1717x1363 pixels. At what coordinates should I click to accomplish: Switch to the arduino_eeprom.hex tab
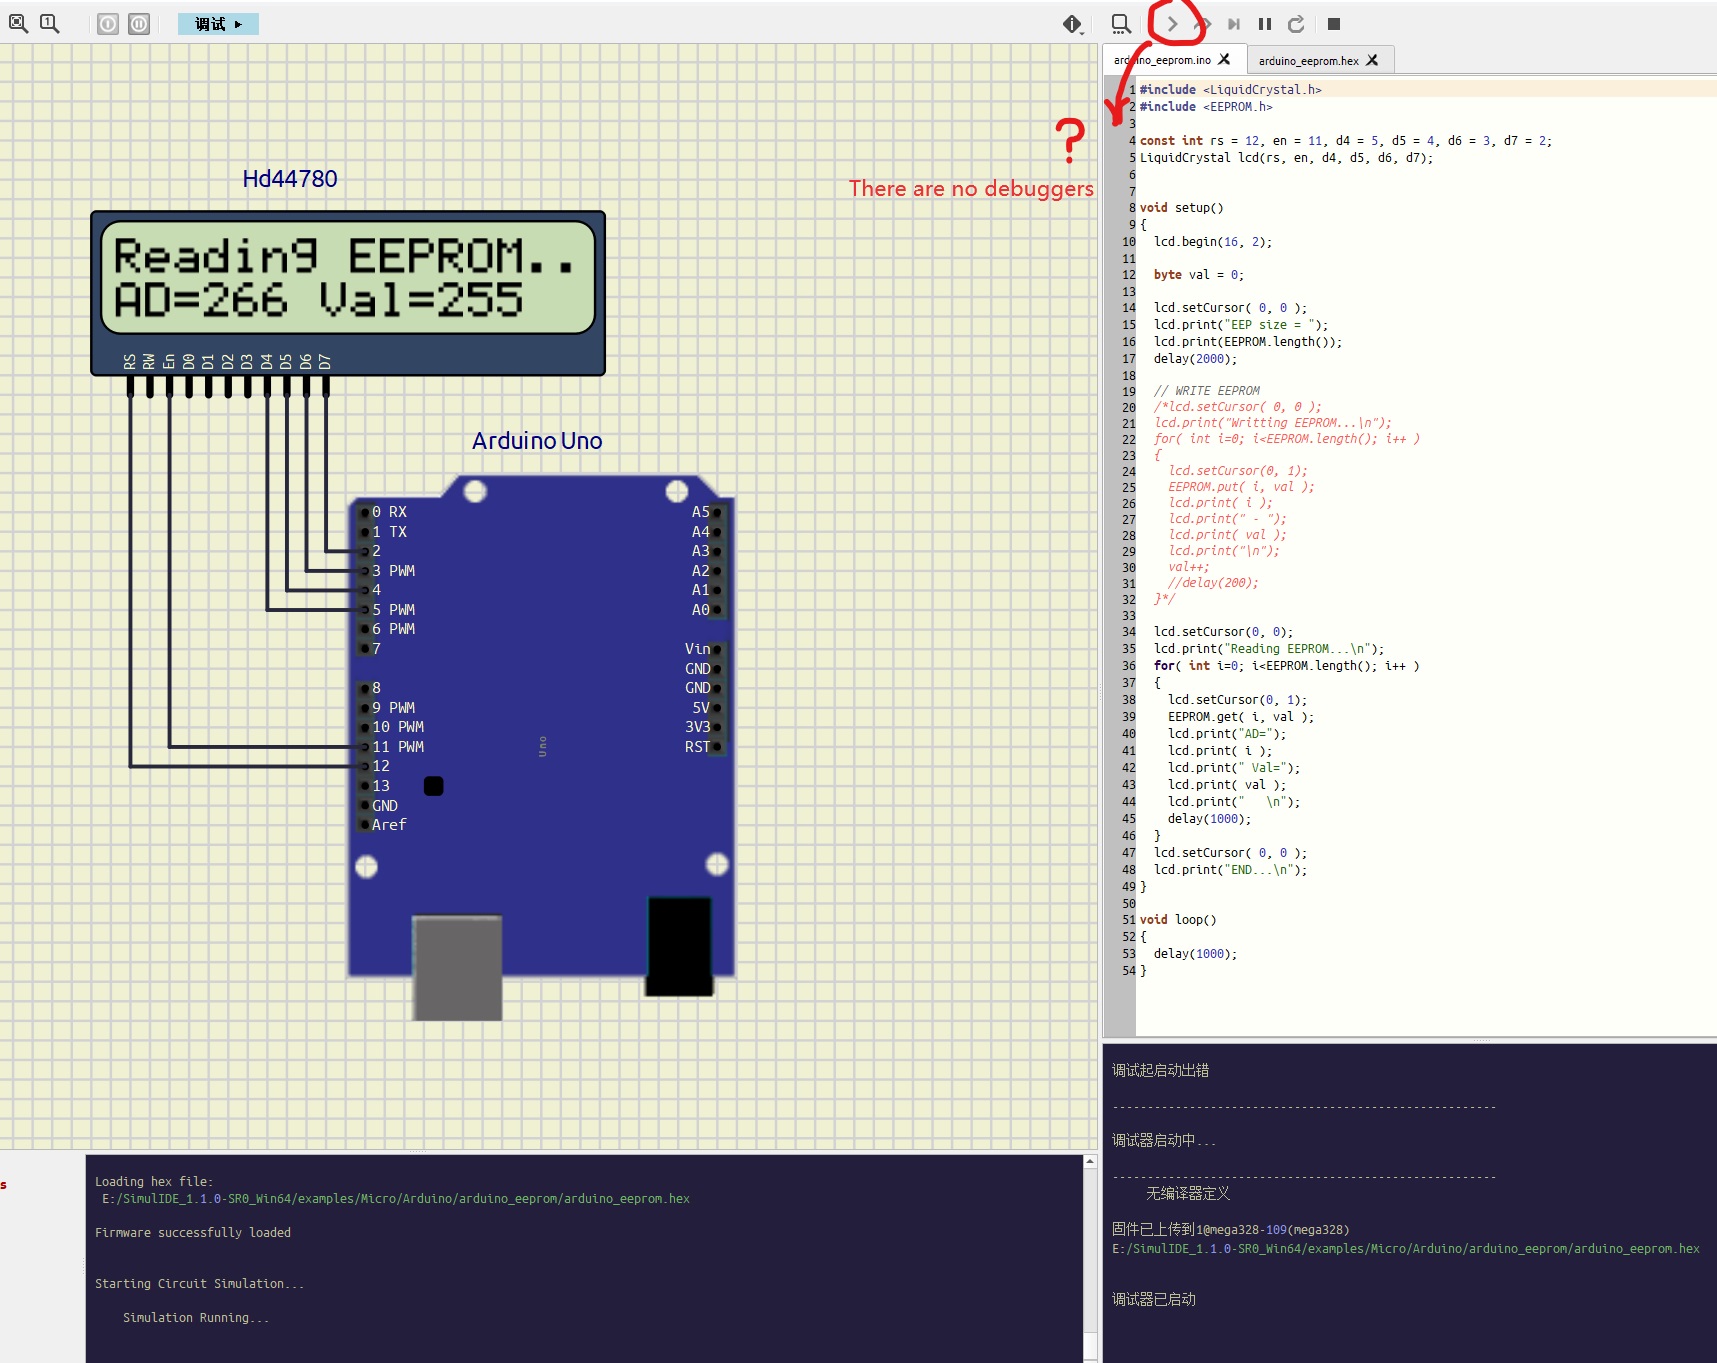(x=1308, y=61)
